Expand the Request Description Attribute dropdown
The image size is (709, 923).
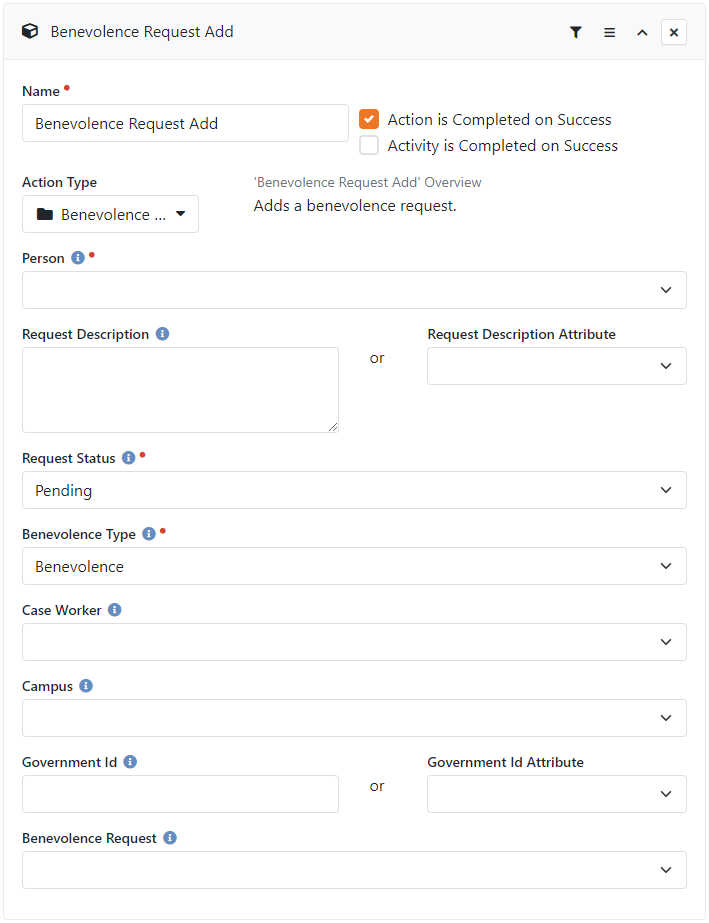click(x=556, y=366)
